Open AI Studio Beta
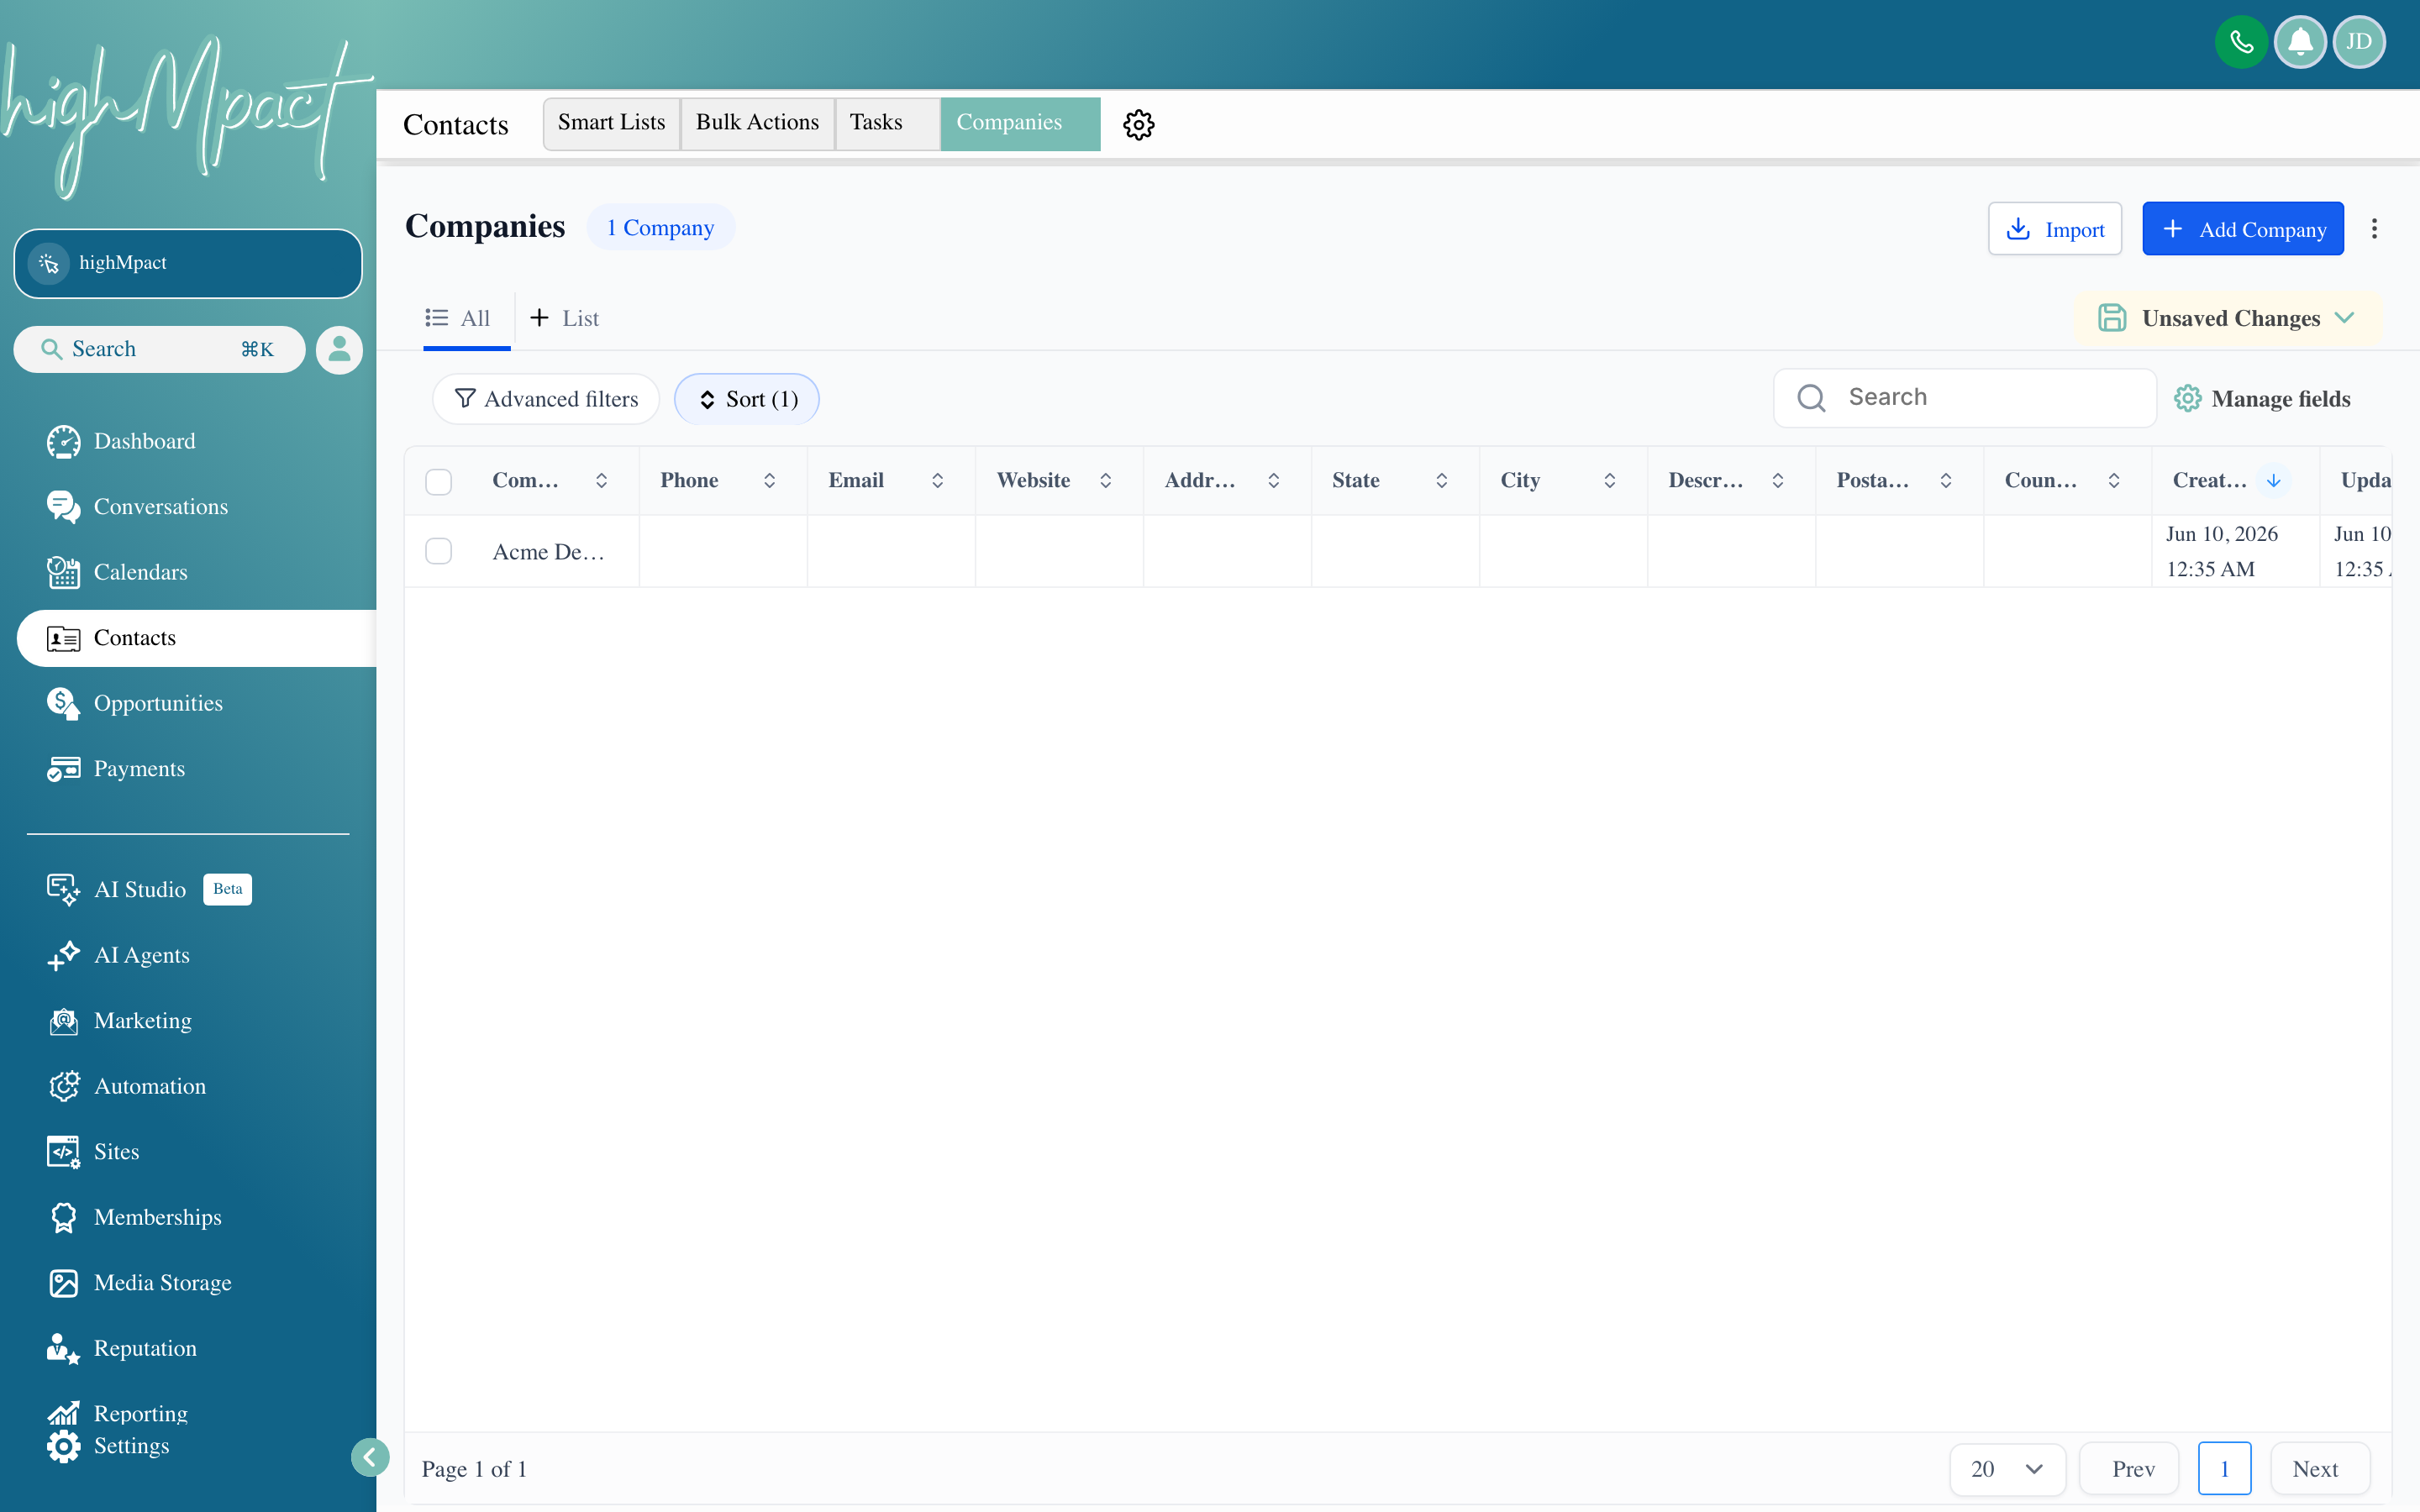The height and width of the screenshot is (1512, 2420). [148, 889]
